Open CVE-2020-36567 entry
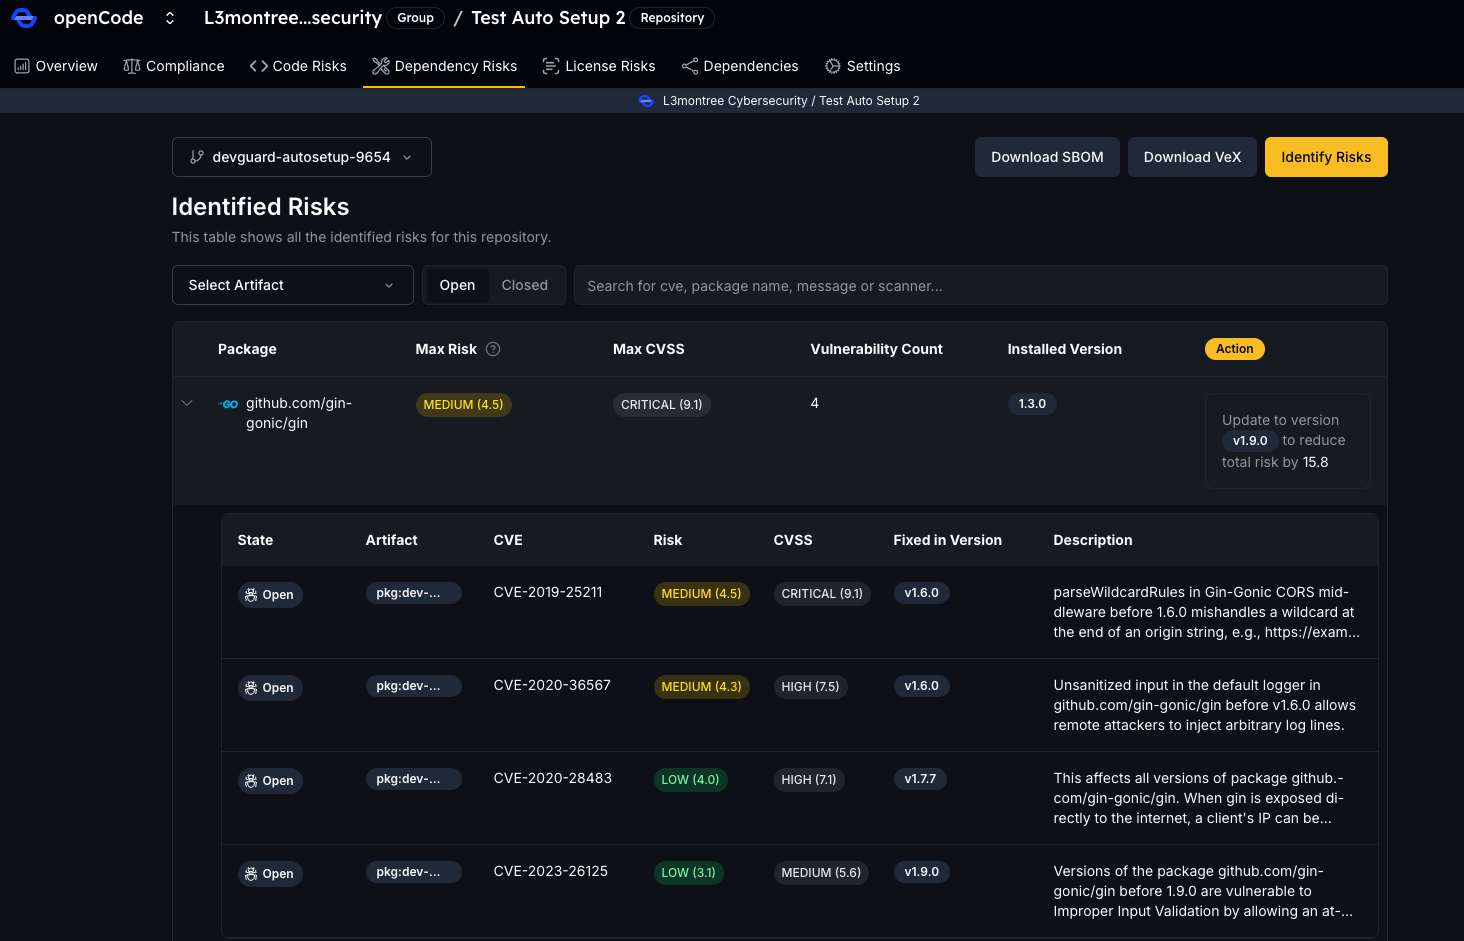 click(552, 685)
